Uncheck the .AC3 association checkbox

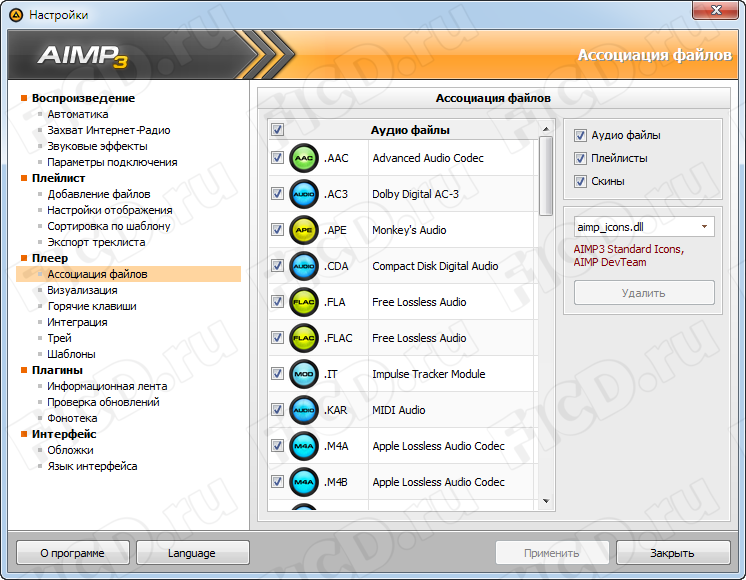click(277, 194)
